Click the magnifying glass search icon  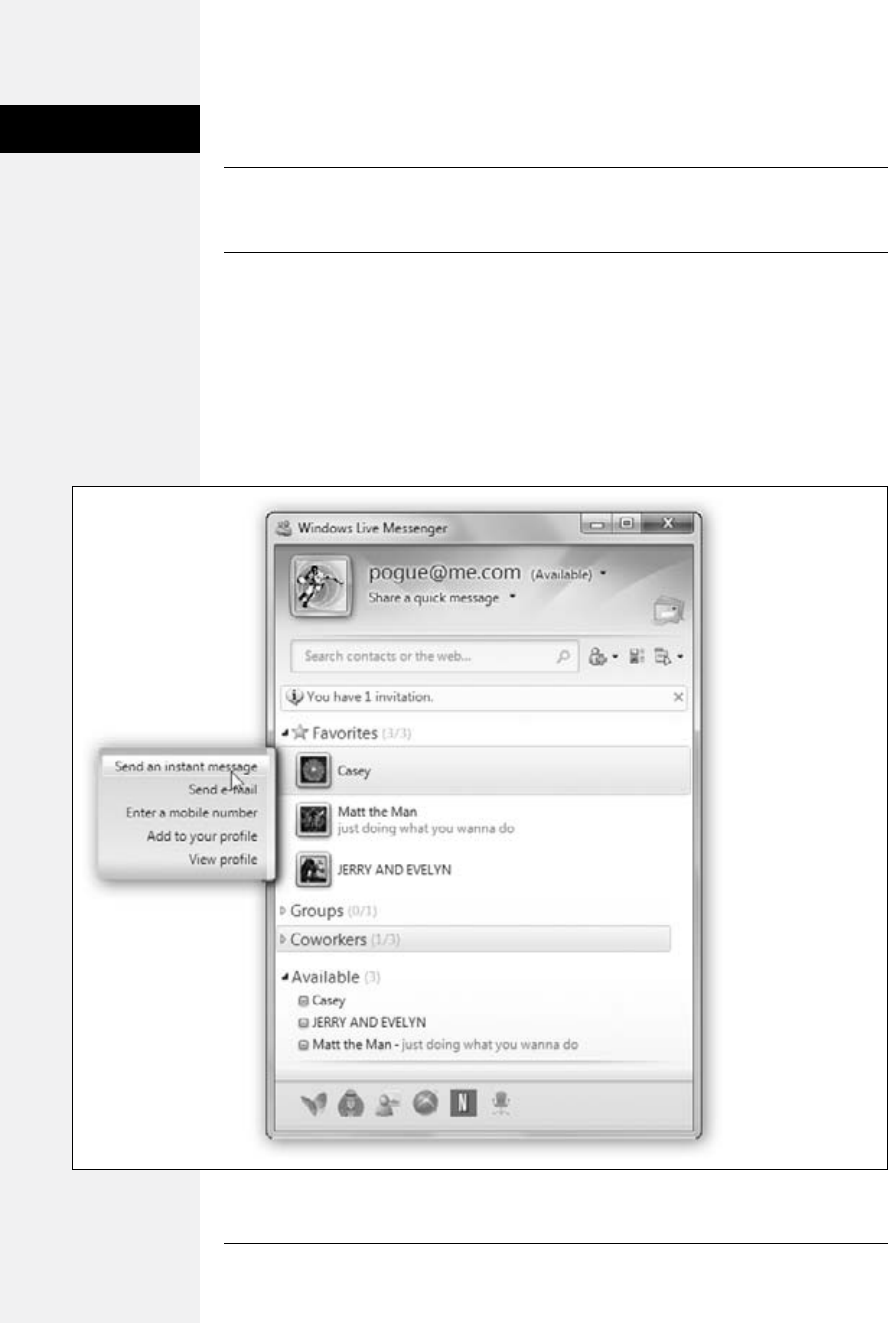(x=564, y=657)
